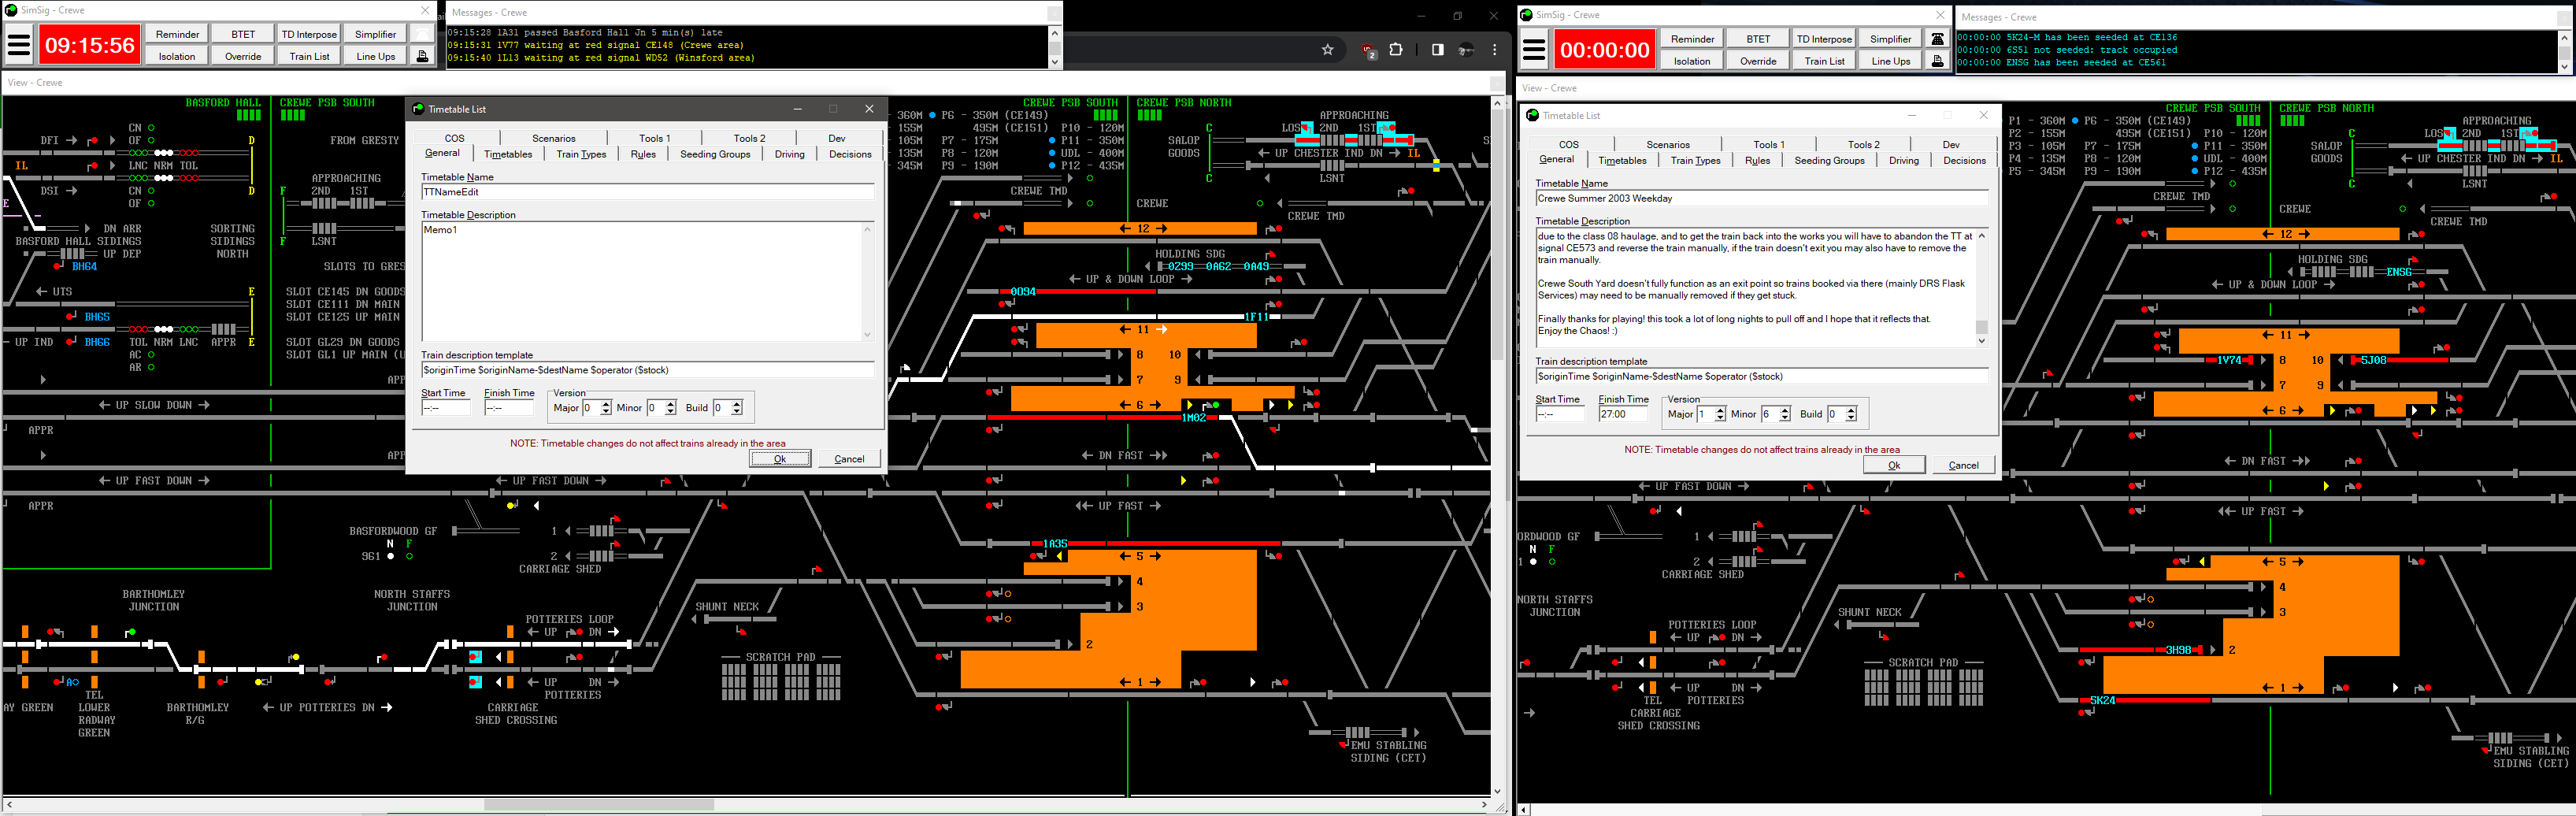The height and width of the screenshot is (816, 2576).
Task: Increase Major version in left Timetable List
Action: point(606,404)
